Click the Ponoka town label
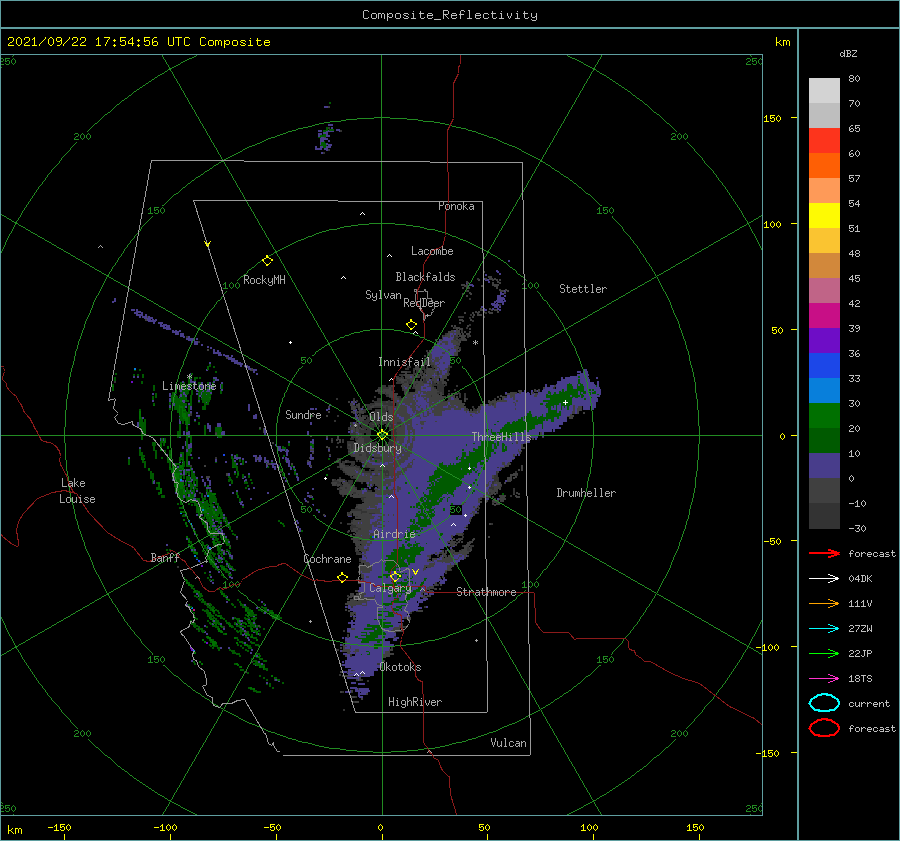 456,206
